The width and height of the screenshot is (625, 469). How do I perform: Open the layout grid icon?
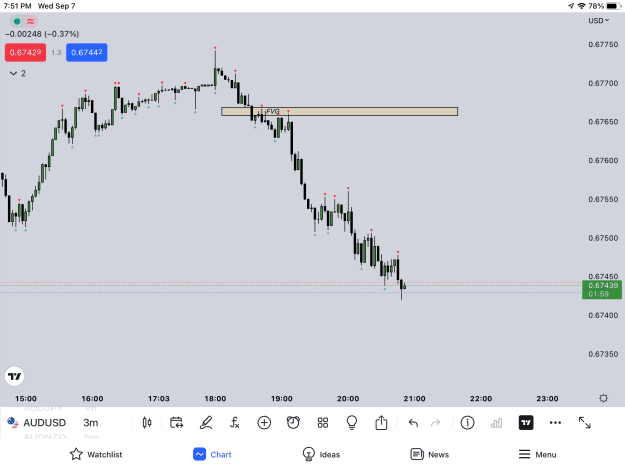(322, 422)
